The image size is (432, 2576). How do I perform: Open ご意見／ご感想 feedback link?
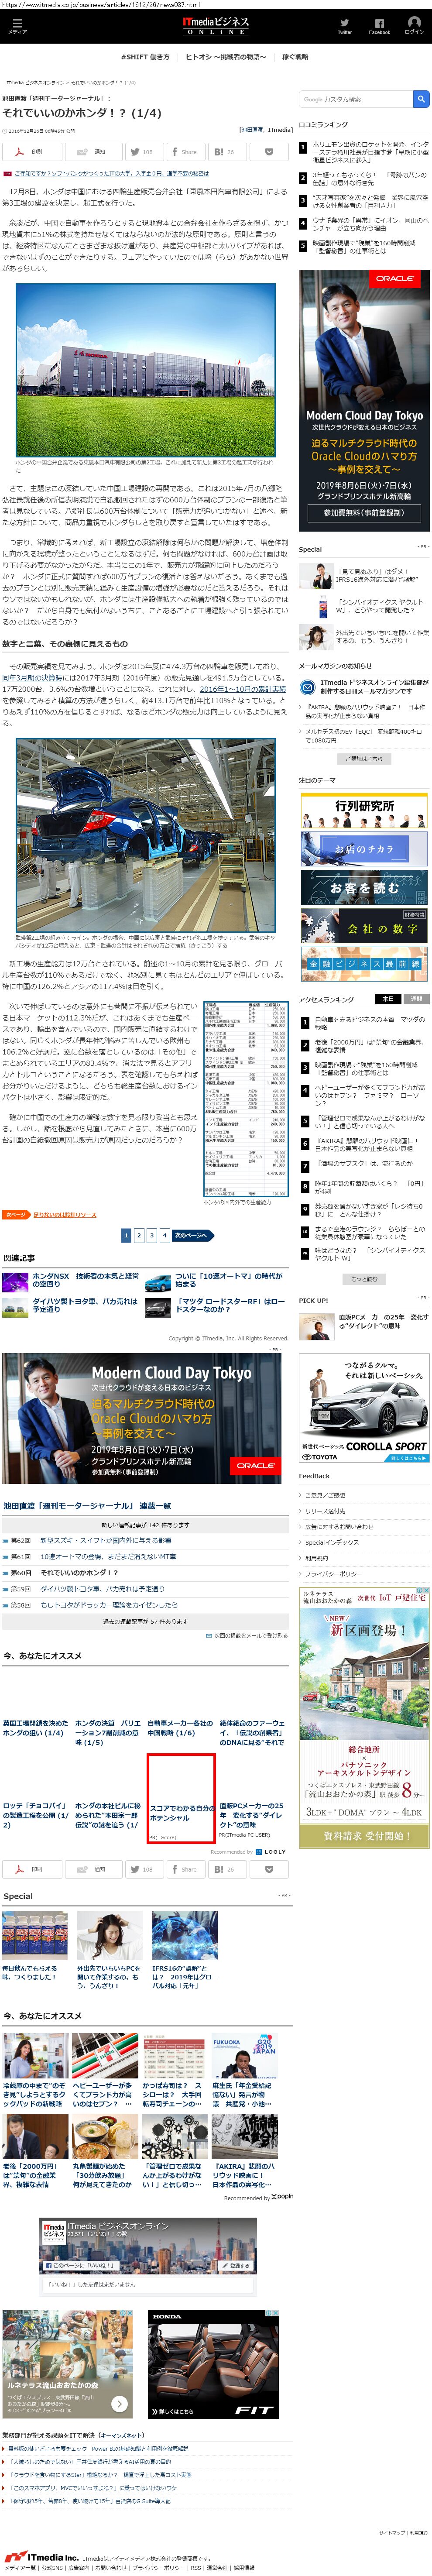tap(325, 1495)
